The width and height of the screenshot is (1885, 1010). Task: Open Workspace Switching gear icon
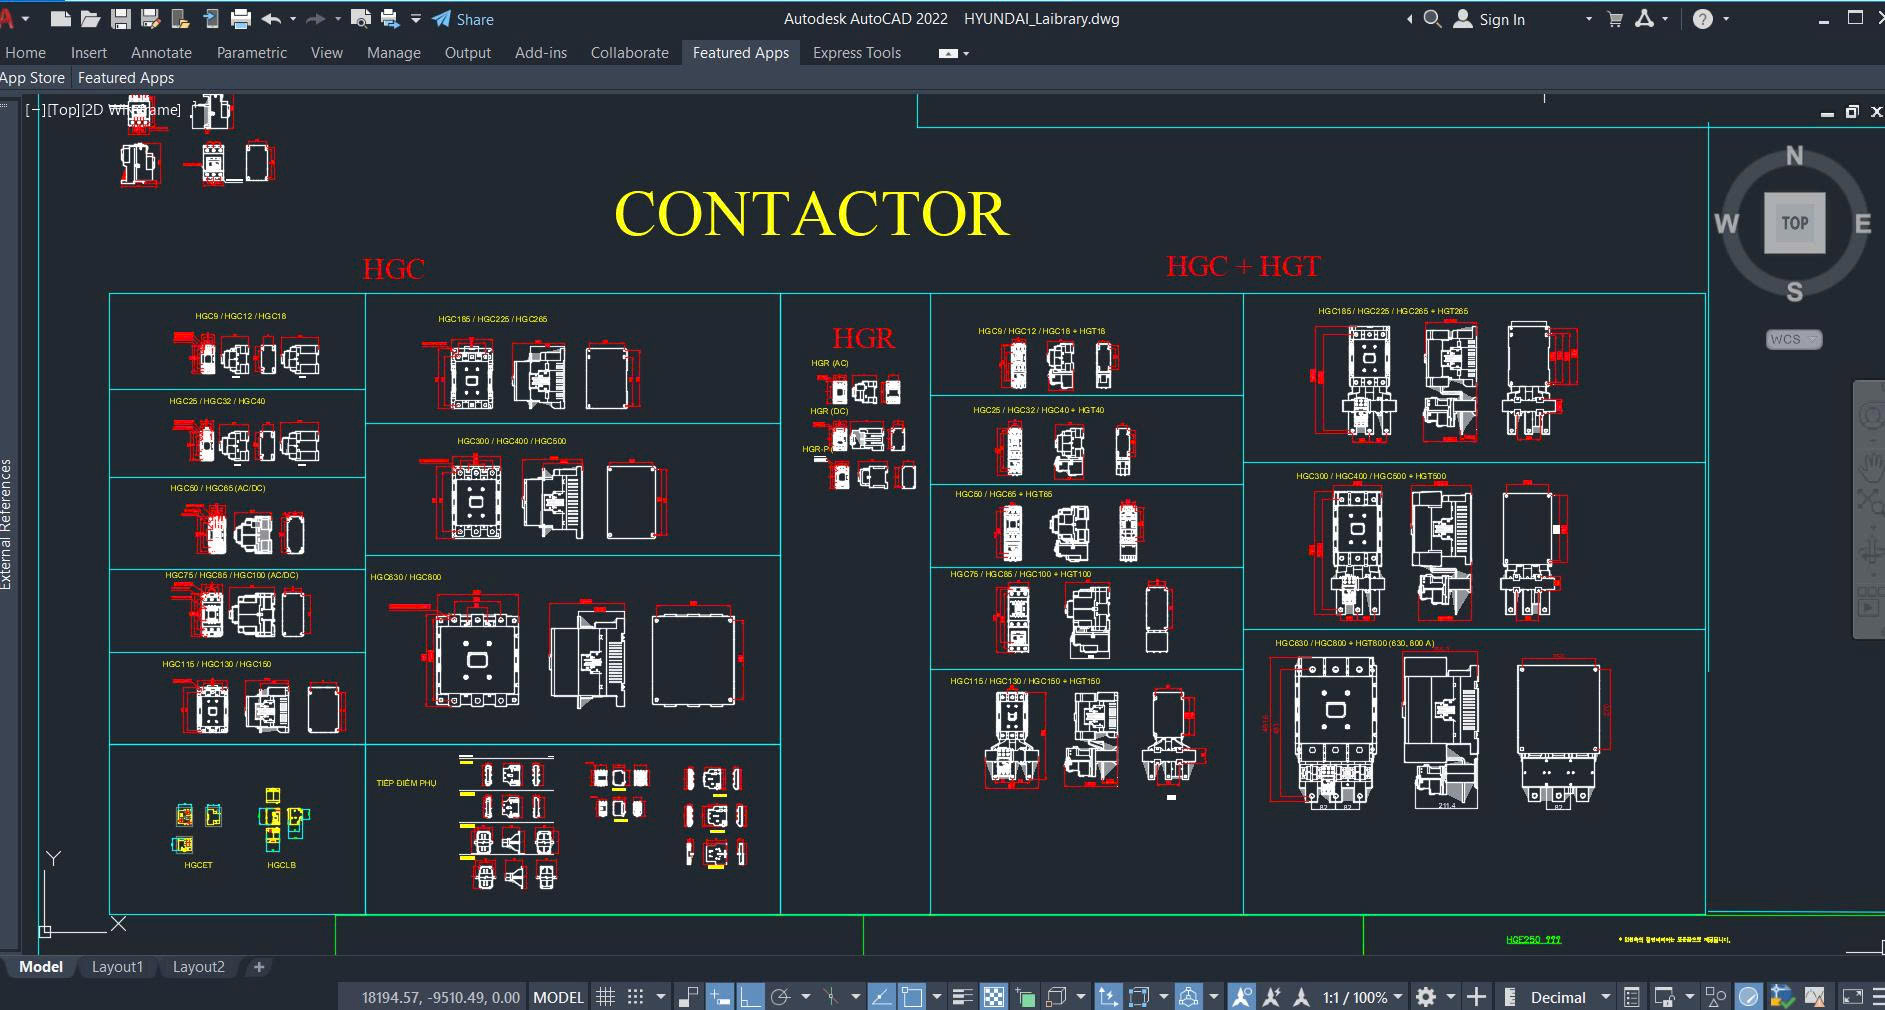click(x=1426, y=997)
